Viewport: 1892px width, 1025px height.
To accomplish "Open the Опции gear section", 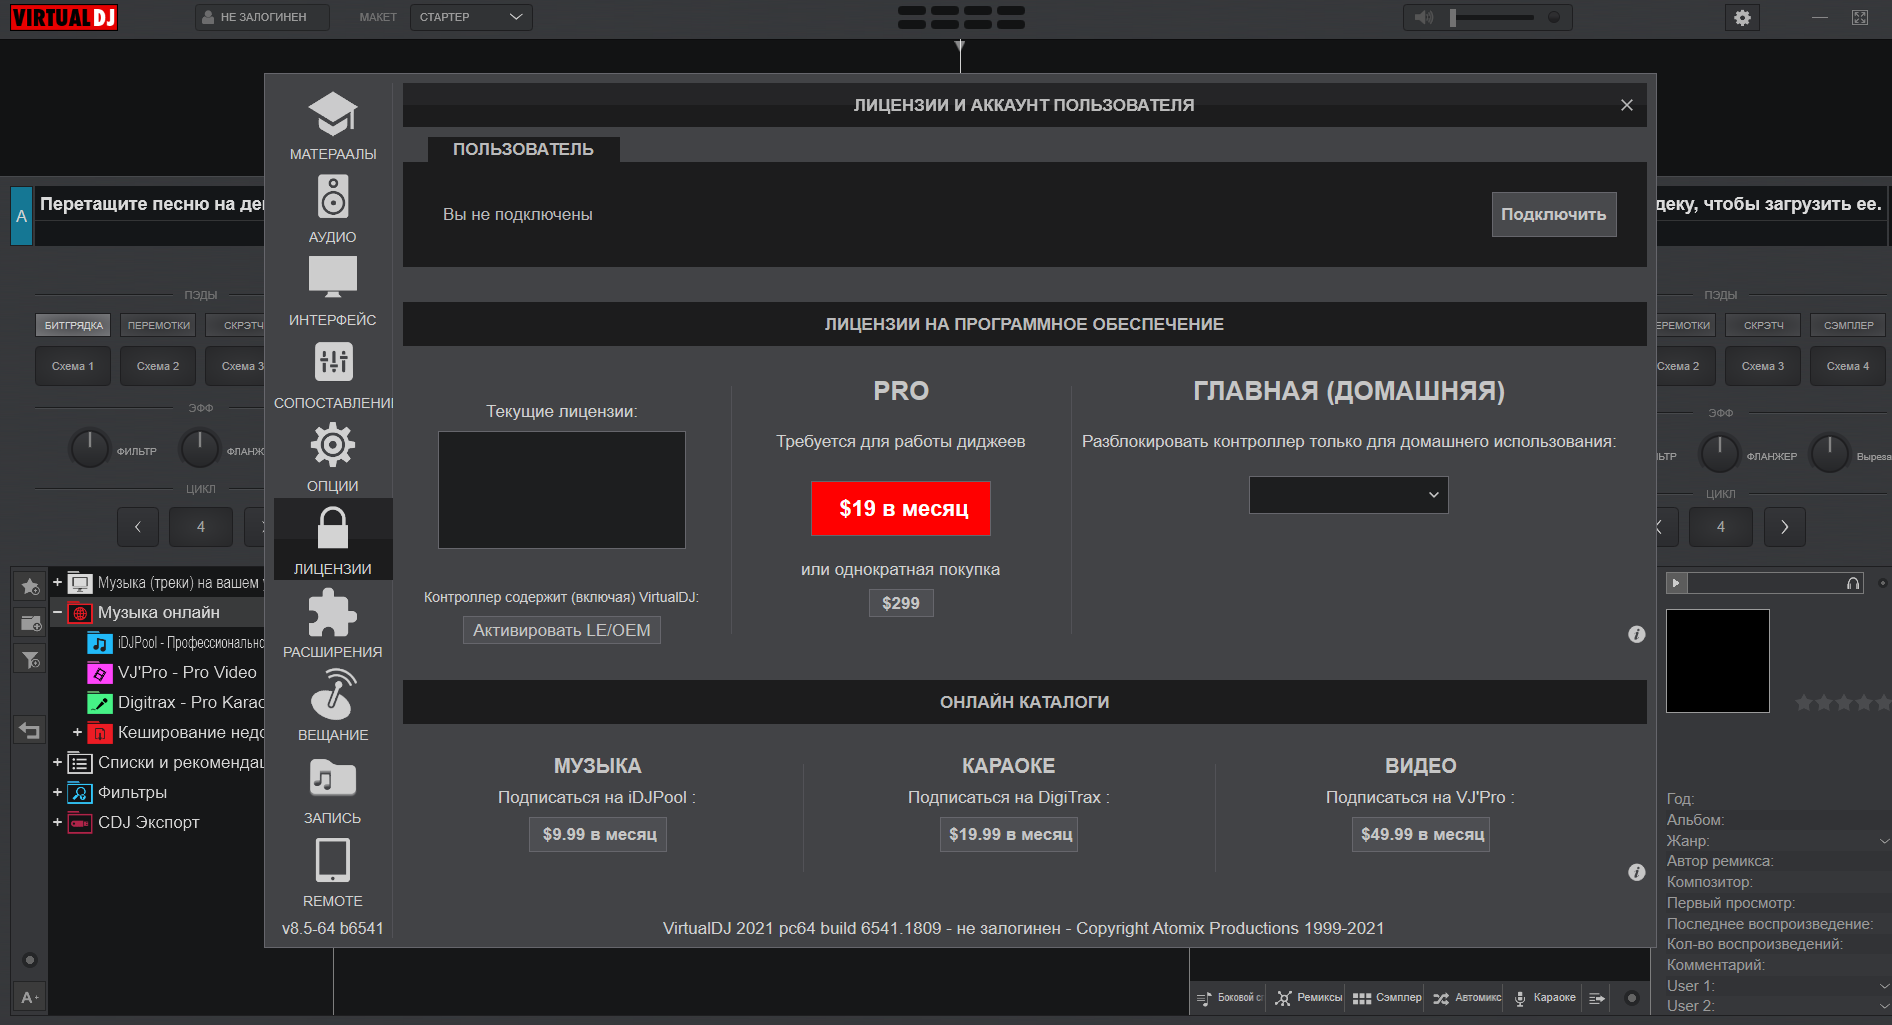I will tap(333, 458).
